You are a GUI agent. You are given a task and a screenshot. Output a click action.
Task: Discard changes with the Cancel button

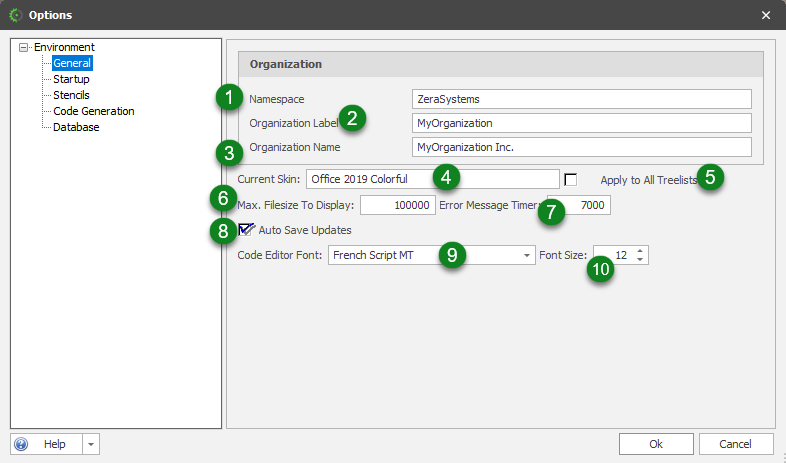(x=735, y=444)
